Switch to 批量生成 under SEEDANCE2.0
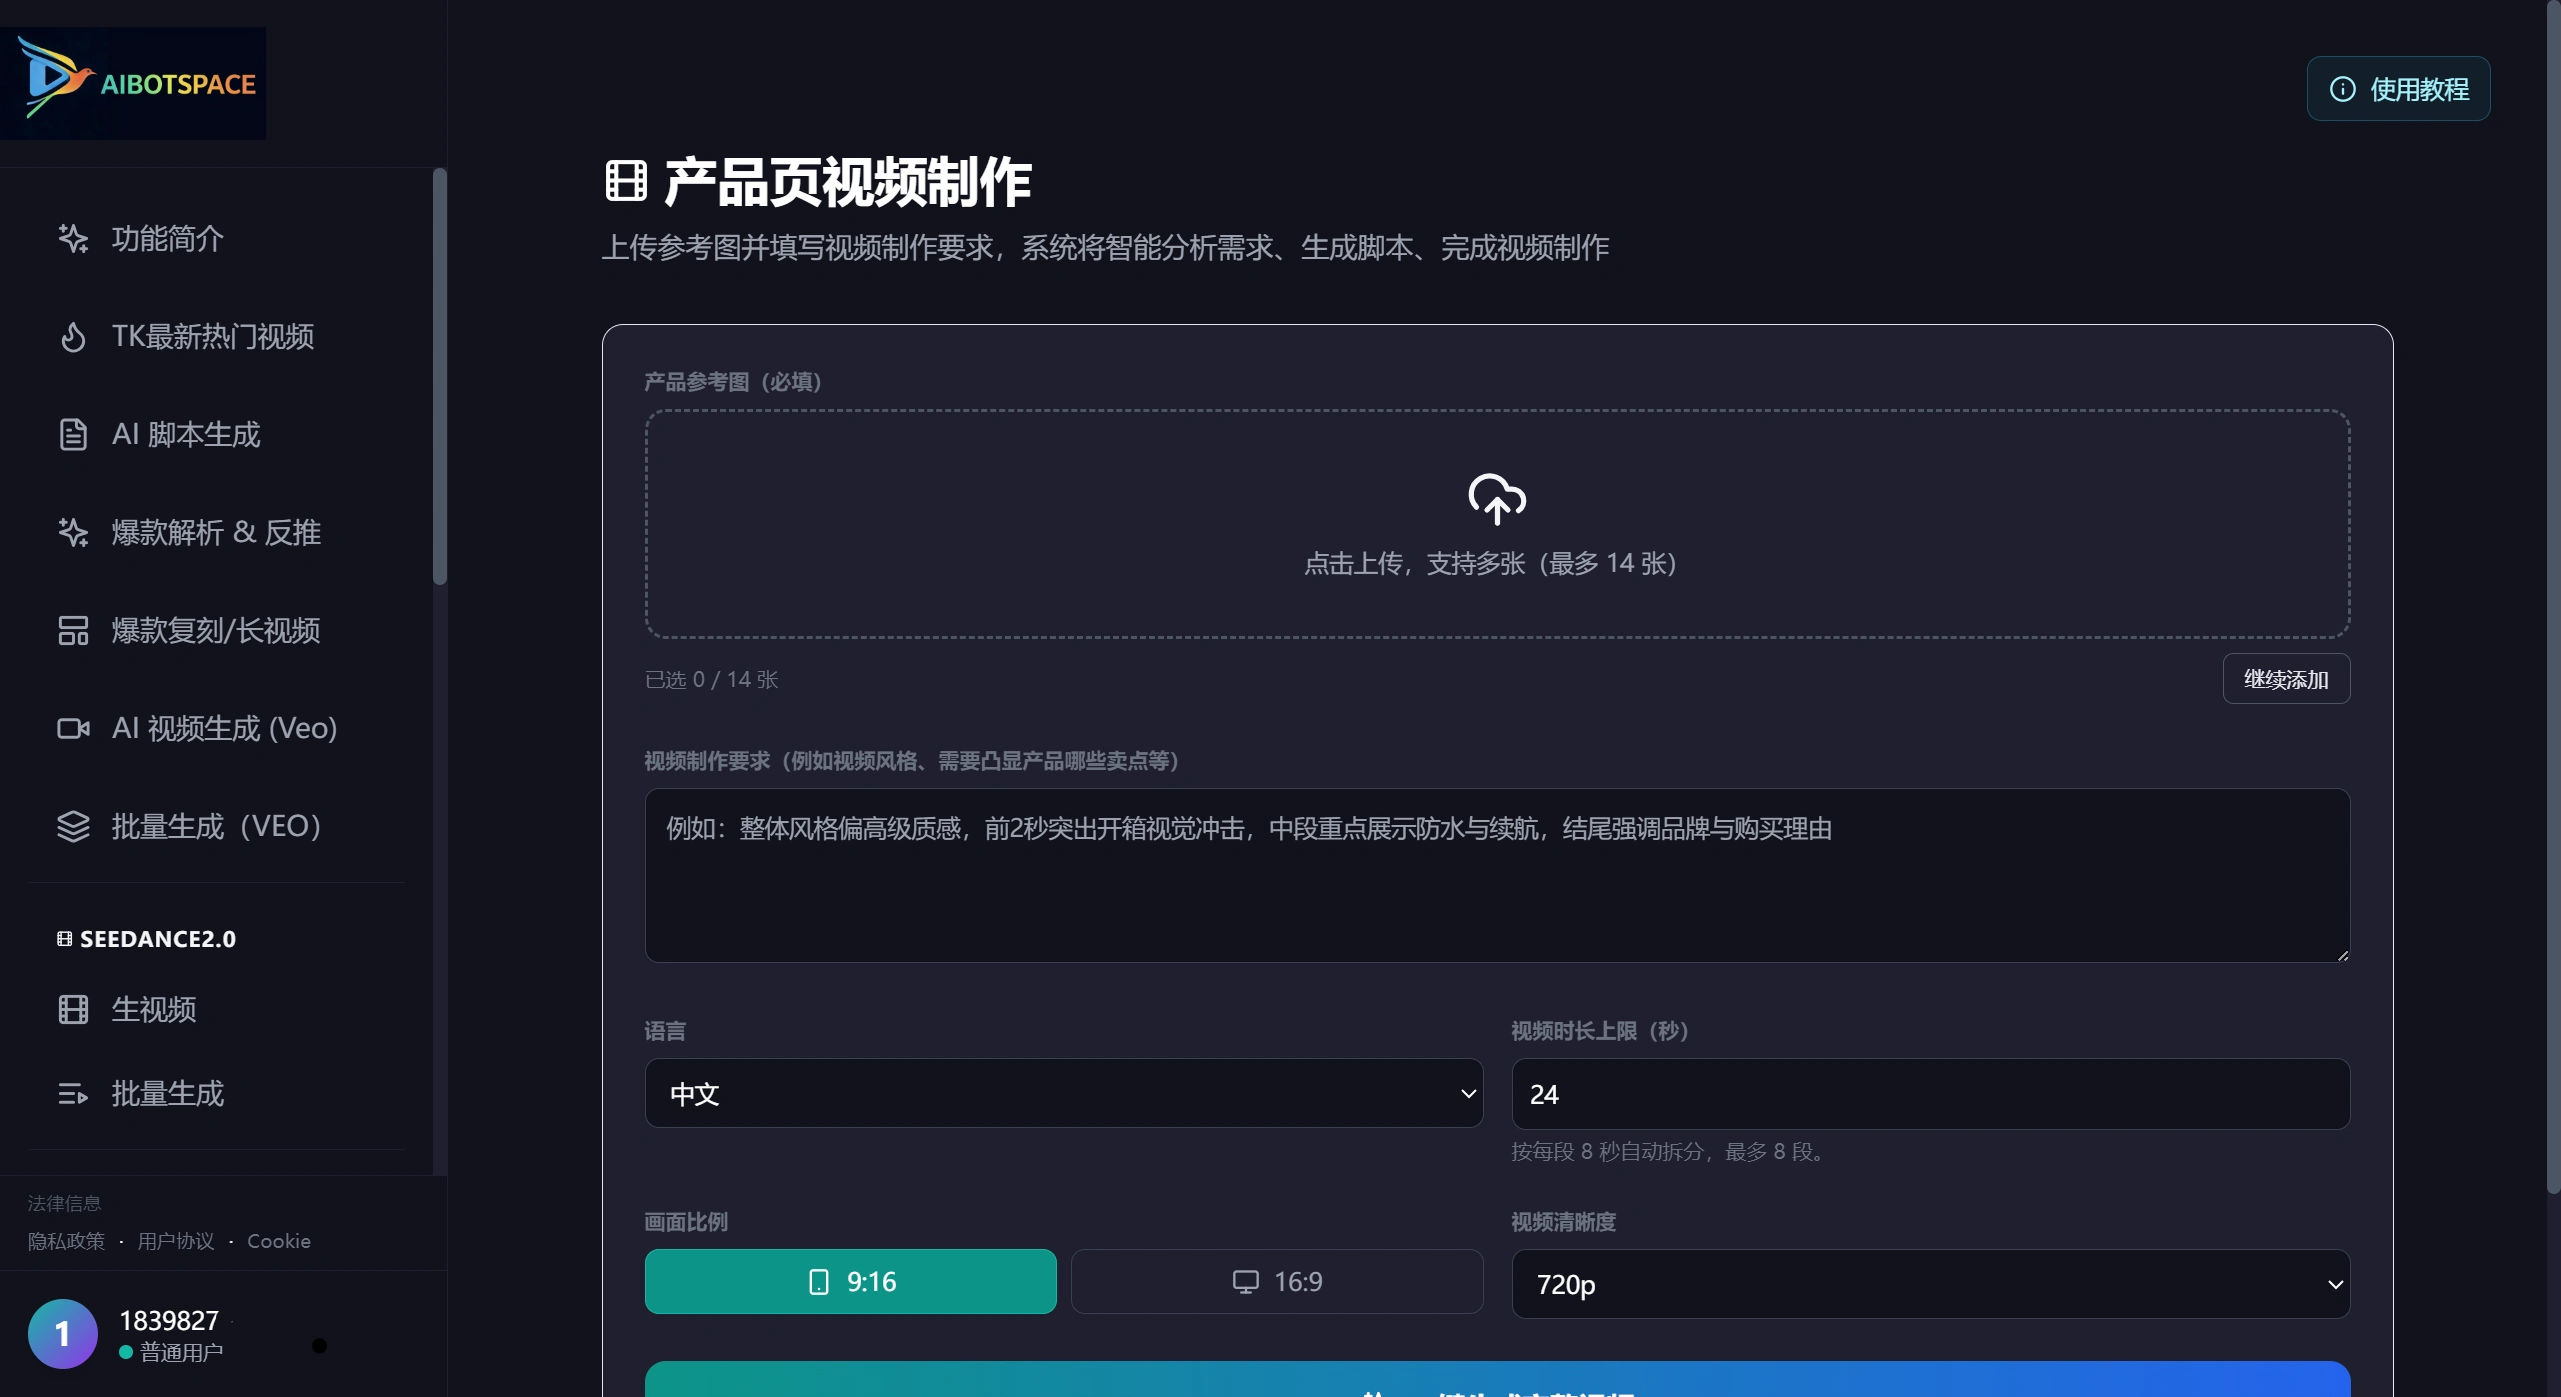2561x1397 pixels. tap(168, 1093)
